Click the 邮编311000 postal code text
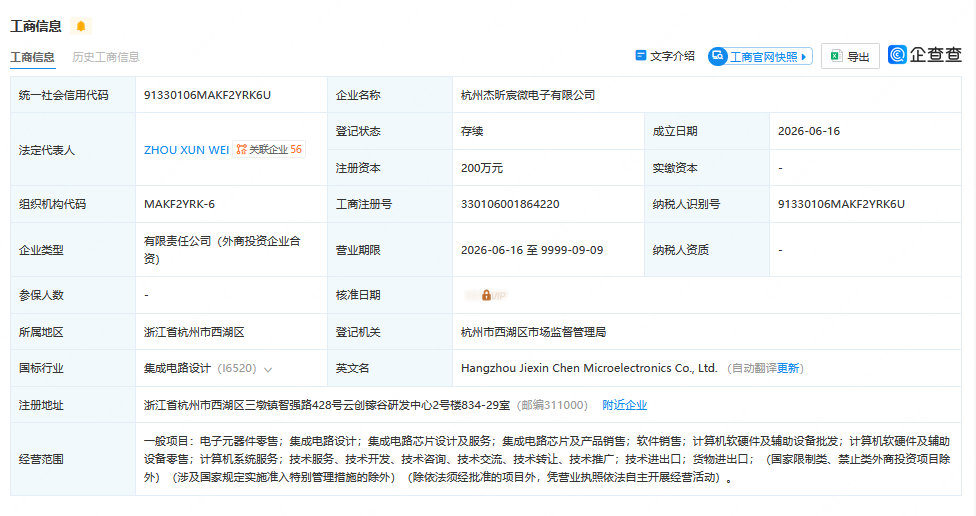The height and width of the screenshot is (516, 976). [x=553, y=405]
